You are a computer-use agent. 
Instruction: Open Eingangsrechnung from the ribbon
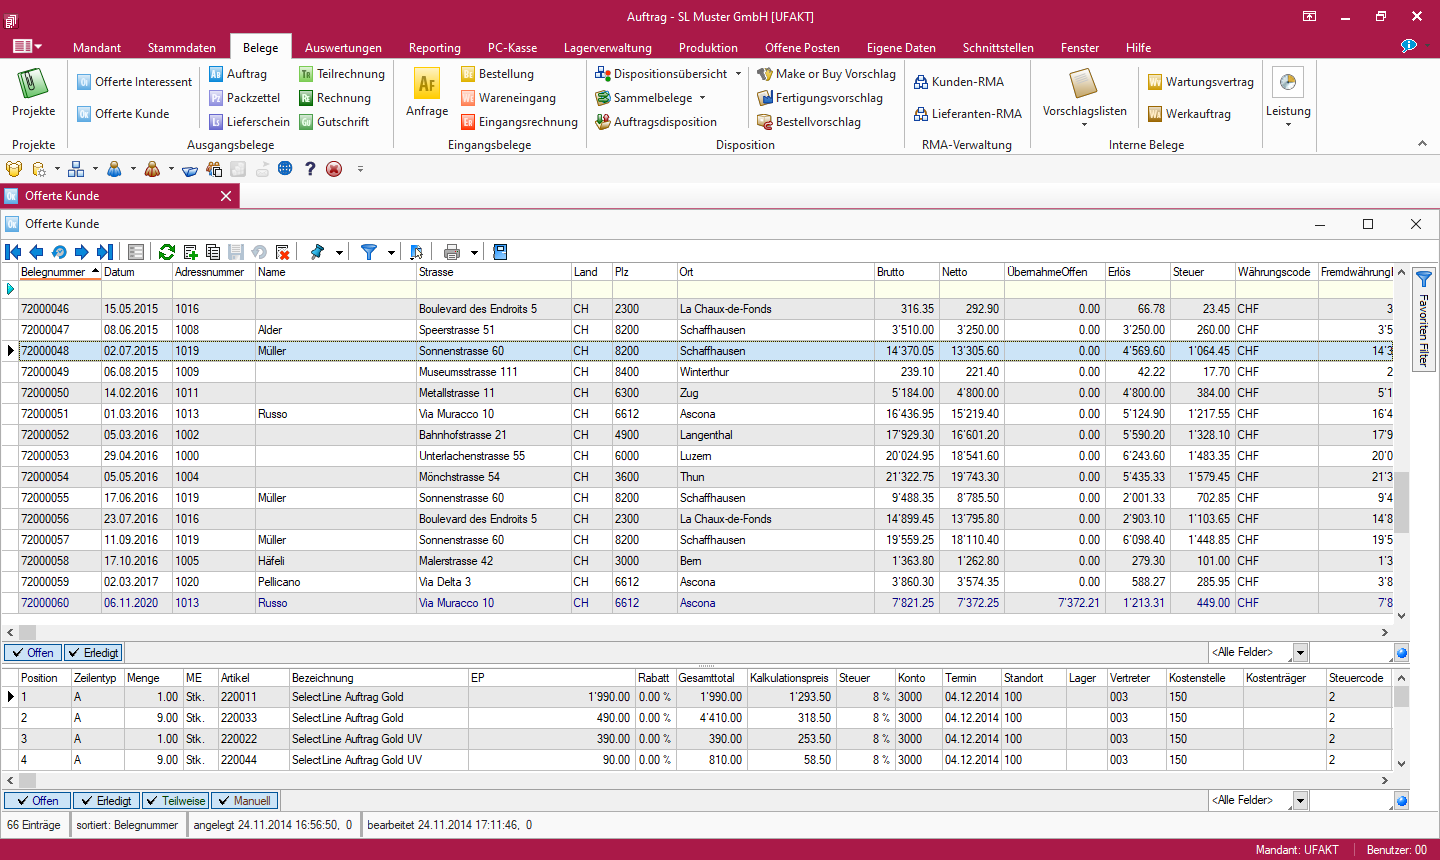519,122
